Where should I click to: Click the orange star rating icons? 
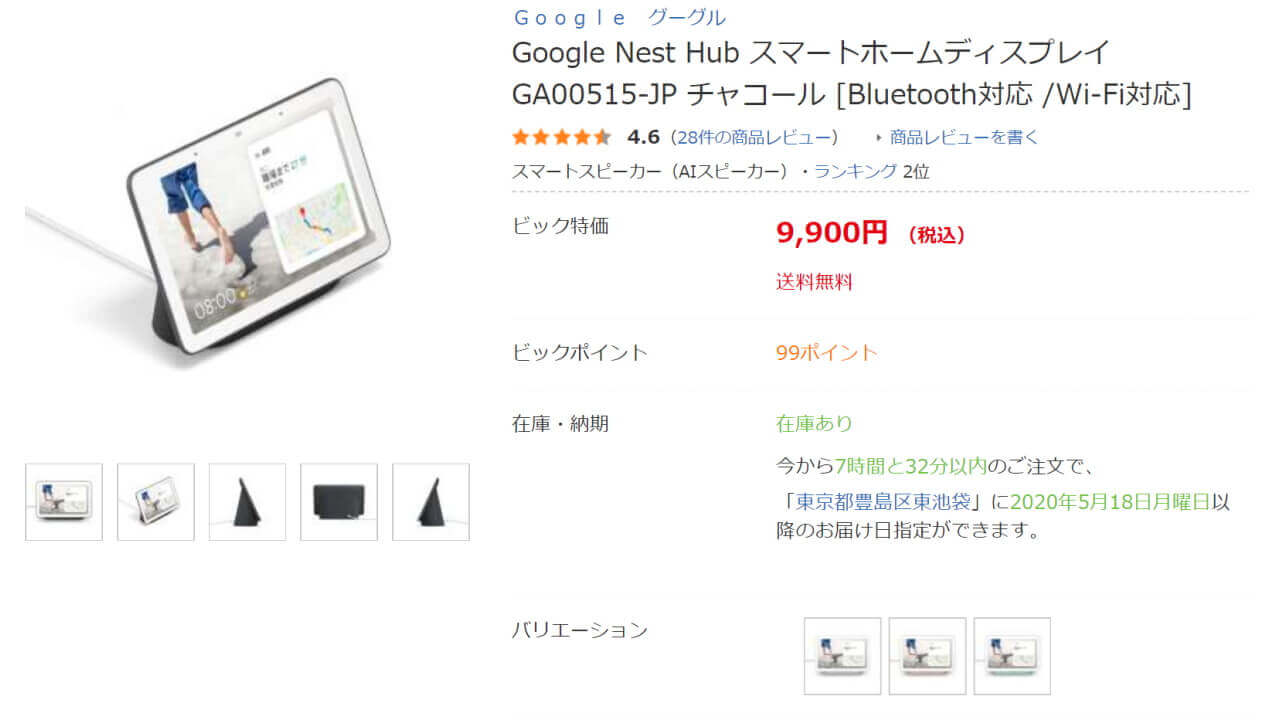click(x=560, y=137)
